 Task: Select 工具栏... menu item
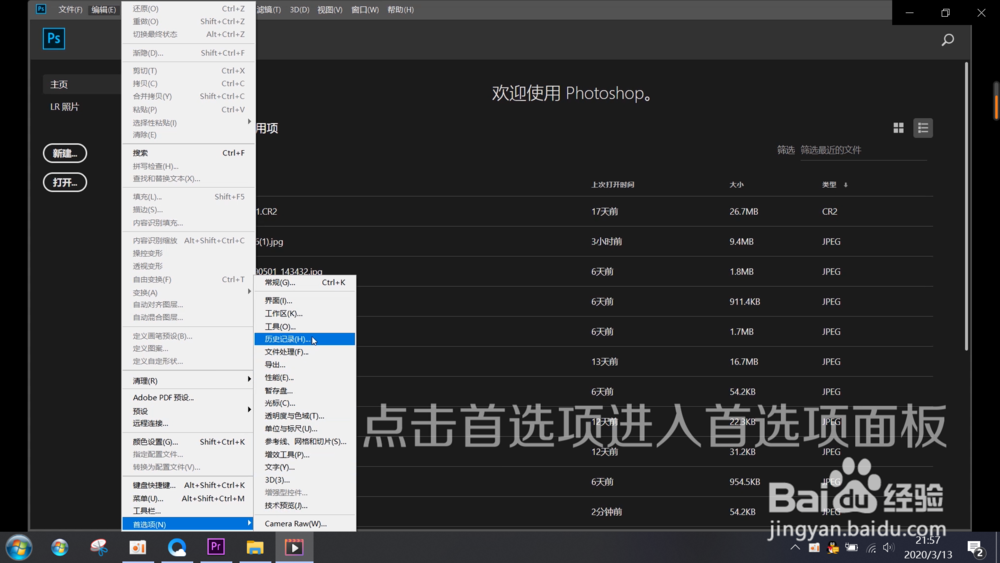pyautogui.click(x=188, y=511)
